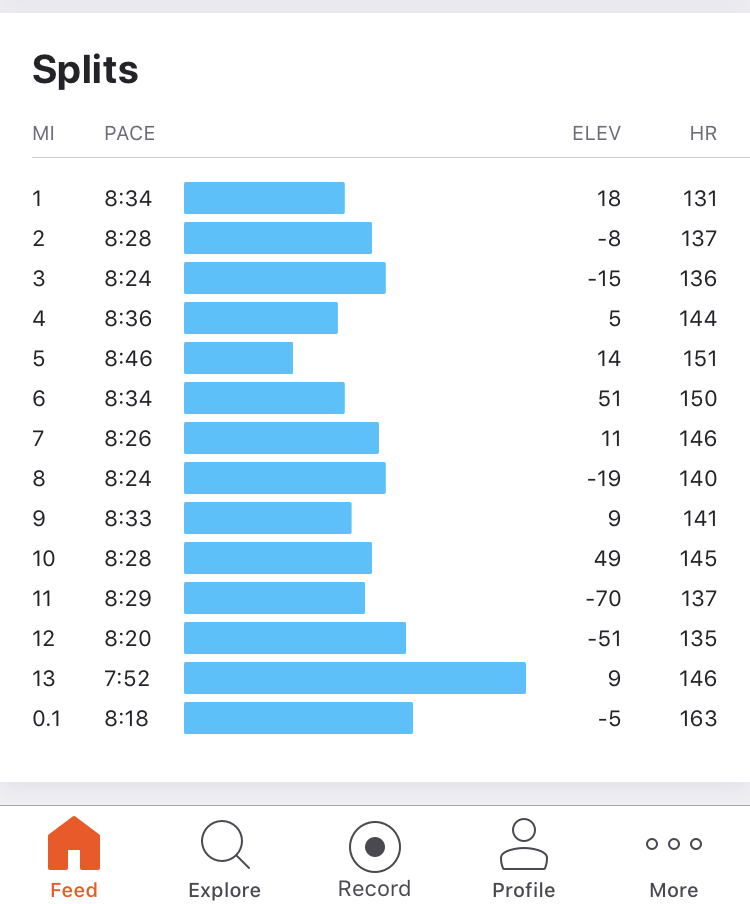Screen dimensions: 750x904
Task: Click the mile 1 pace bar
Action: (x=264, y=198)
